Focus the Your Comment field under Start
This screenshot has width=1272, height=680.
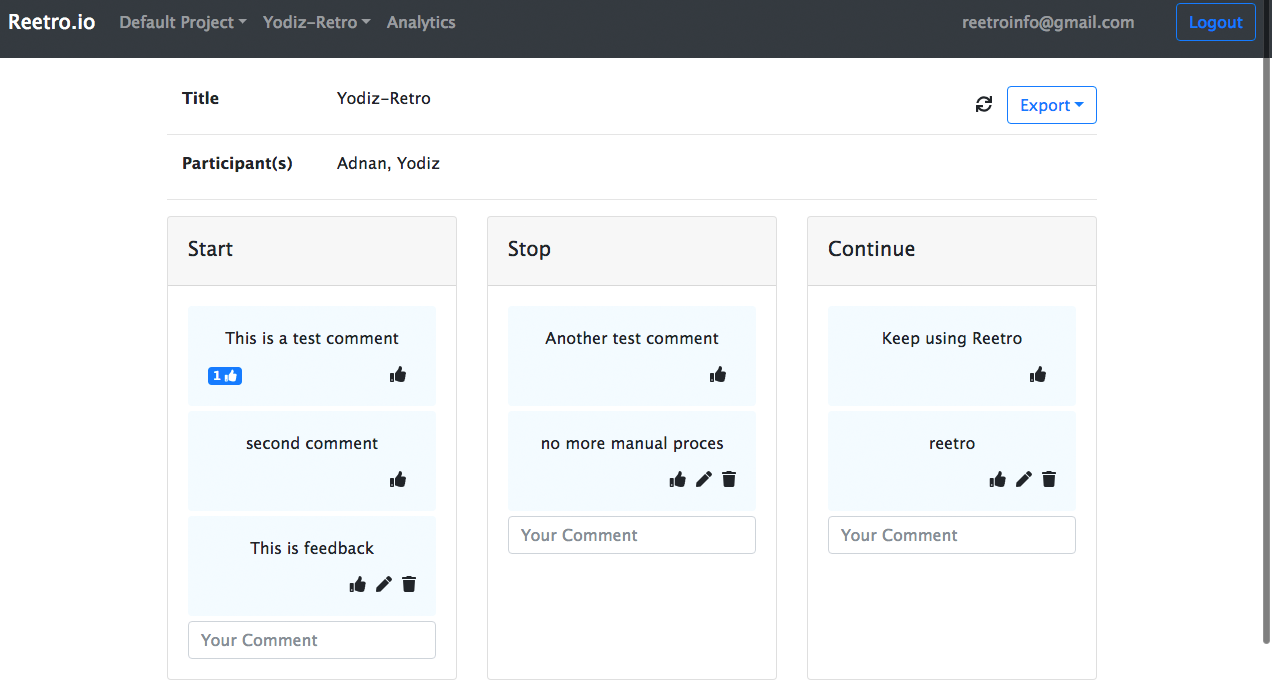pos(312,640)
